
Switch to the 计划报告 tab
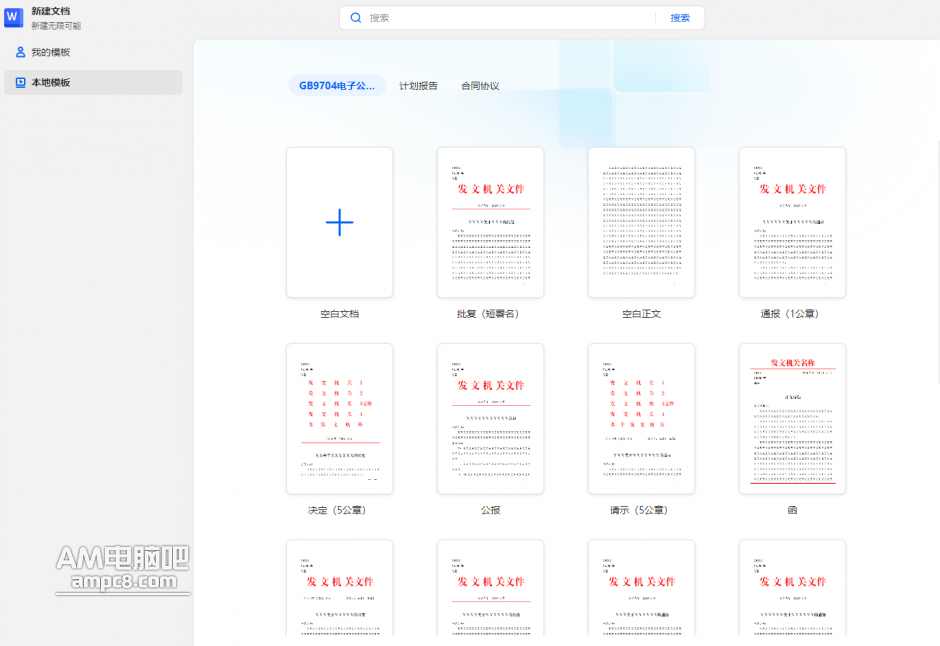pyautogui.click(x=418, y=86)
